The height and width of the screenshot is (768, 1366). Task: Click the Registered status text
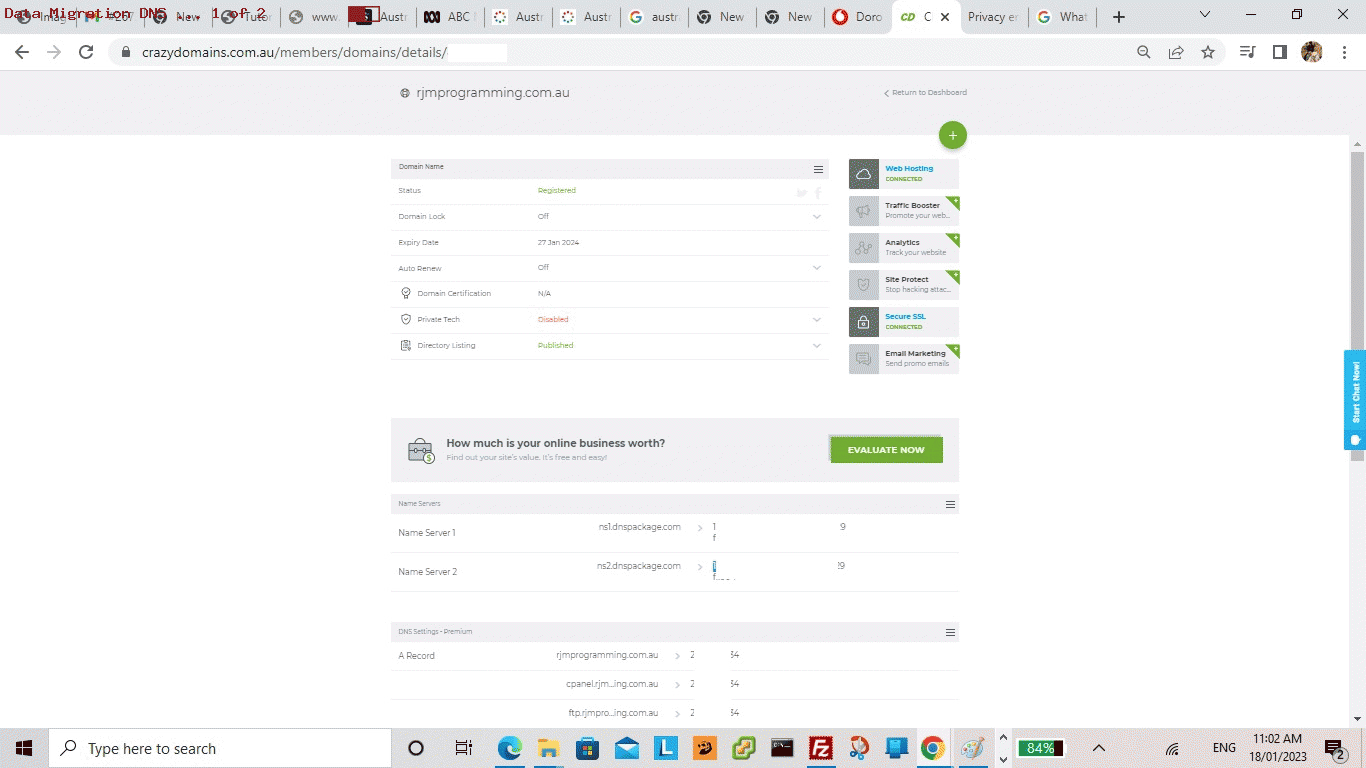point(557,191)
